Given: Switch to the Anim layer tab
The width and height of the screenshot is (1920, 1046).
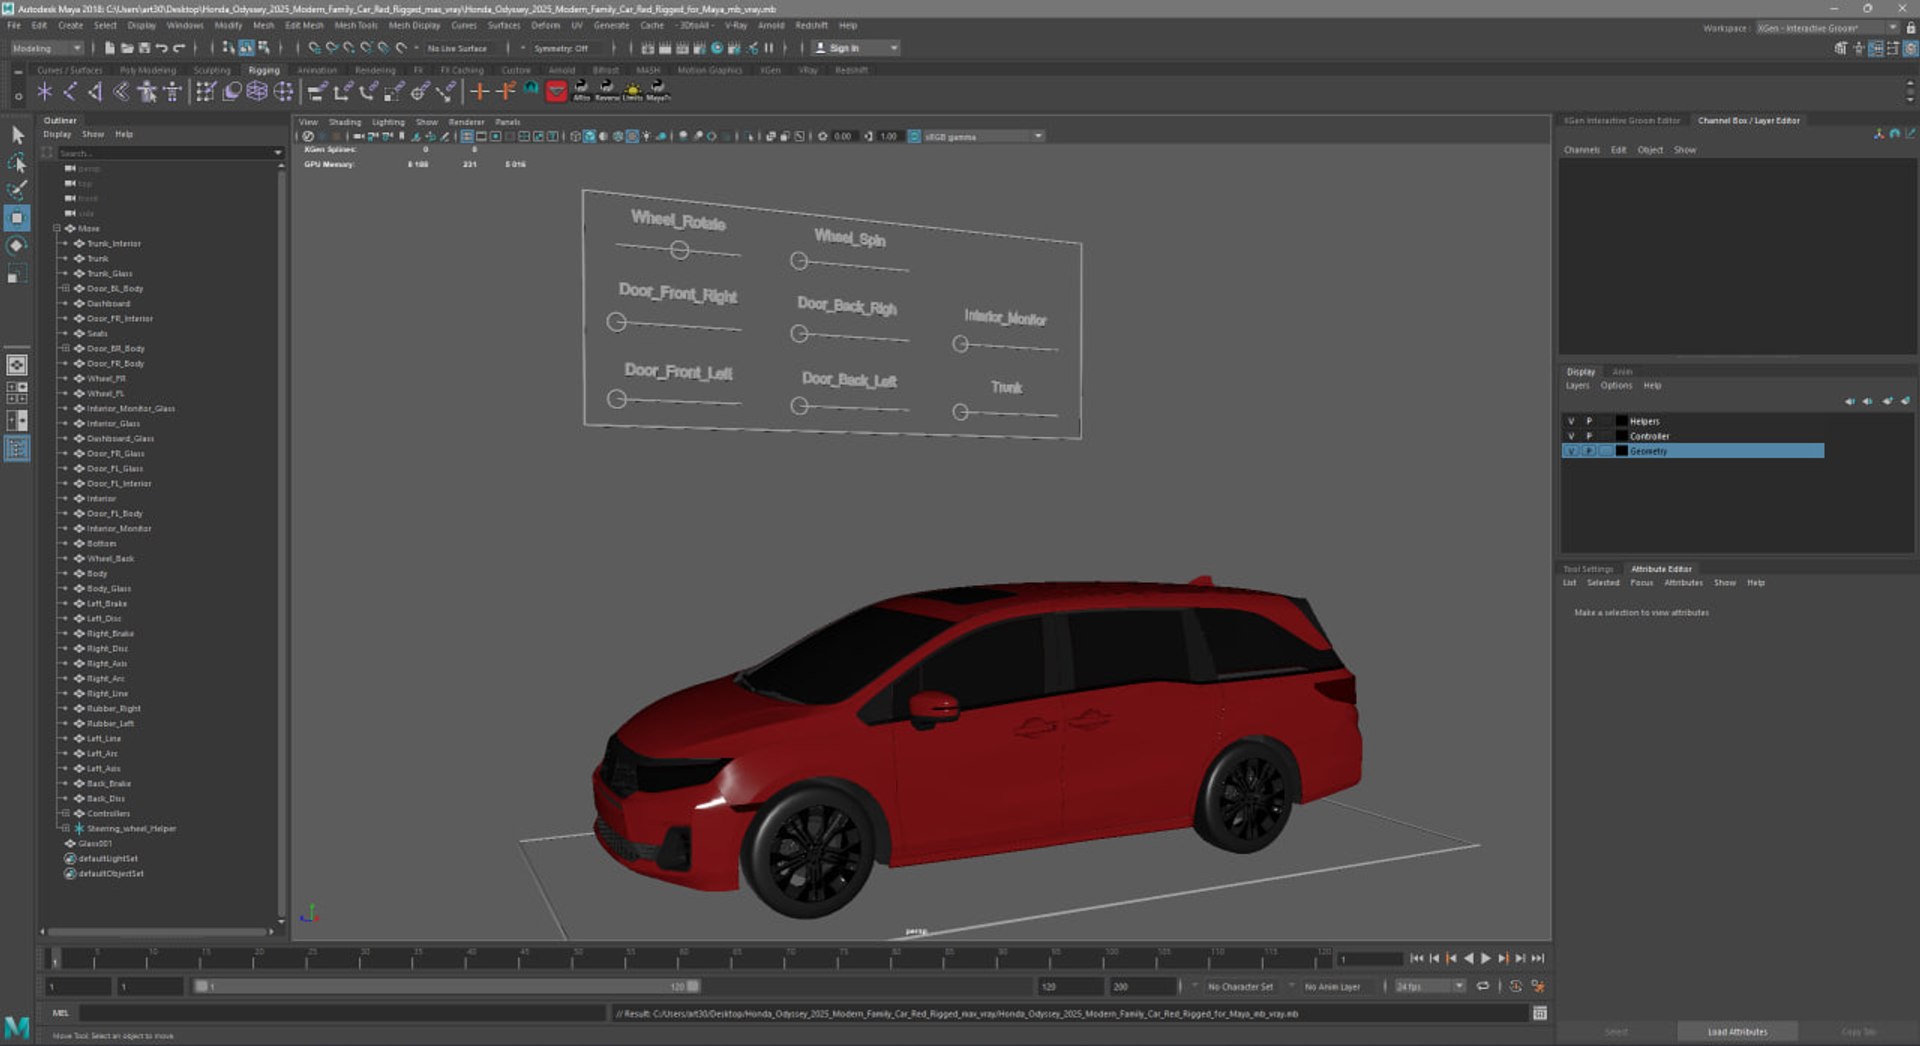Looking at the screenshot, I should coord(1621,371).
